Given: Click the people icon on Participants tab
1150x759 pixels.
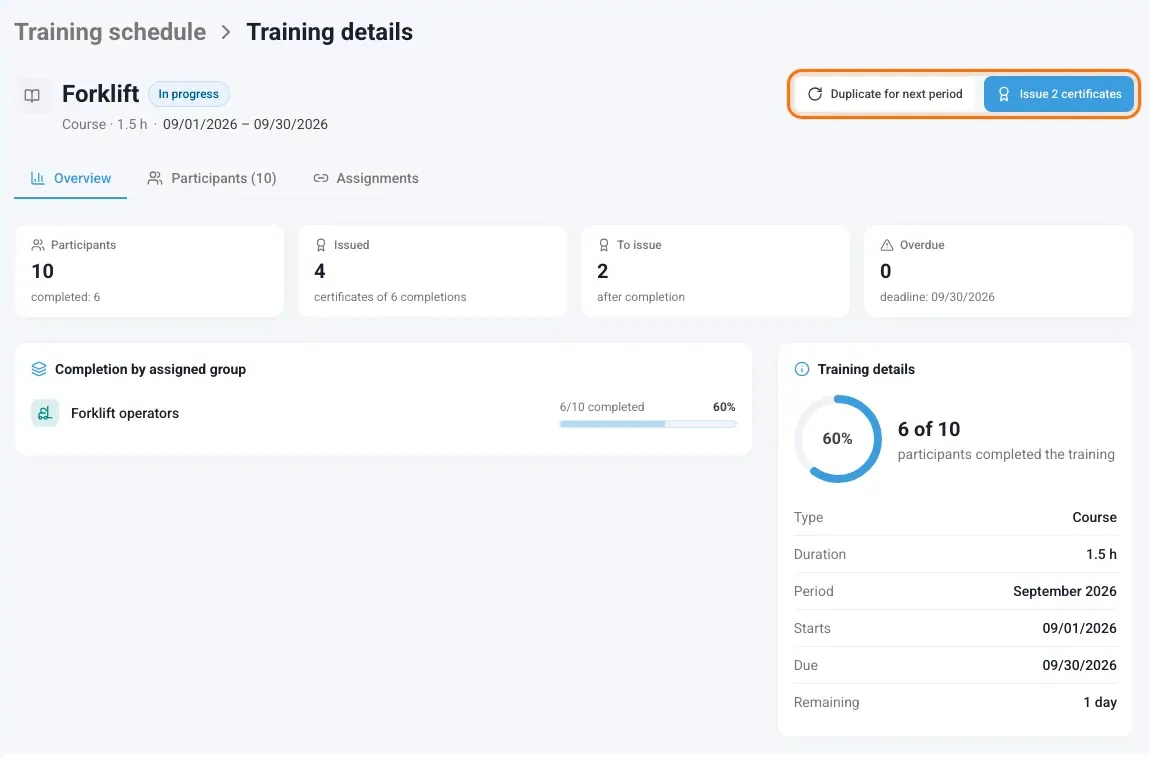Looking at the screenshot, I should (x=155, y=178).
